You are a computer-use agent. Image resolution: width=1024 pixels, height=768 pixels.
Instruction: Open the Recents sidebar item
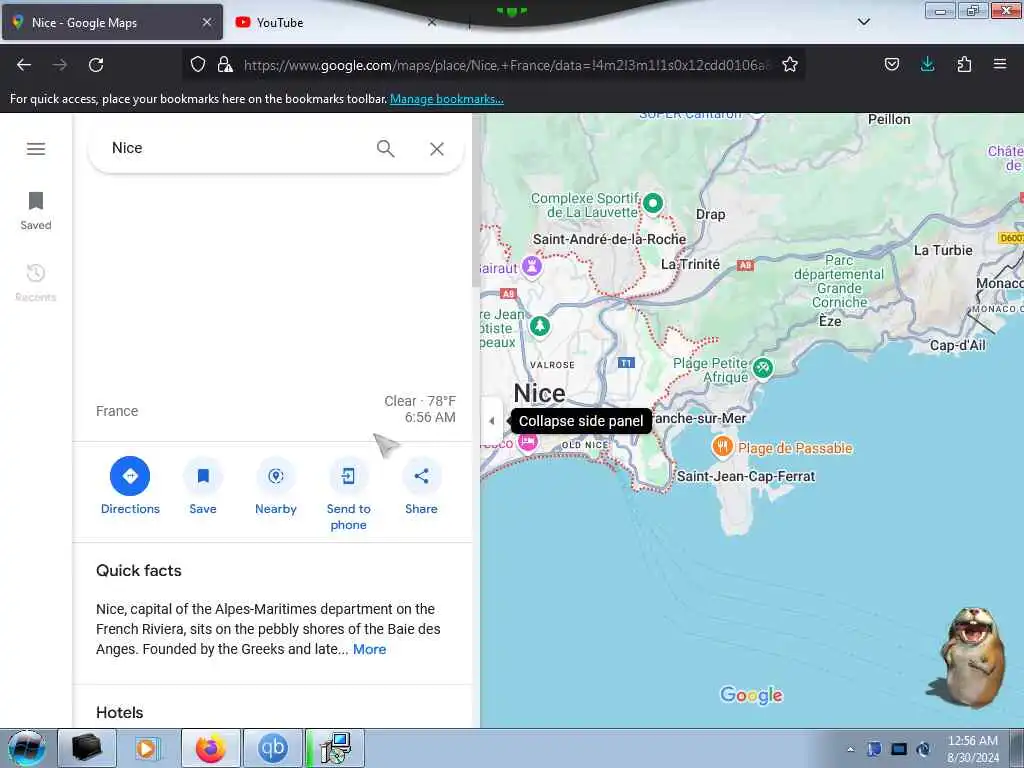(36, 282)
